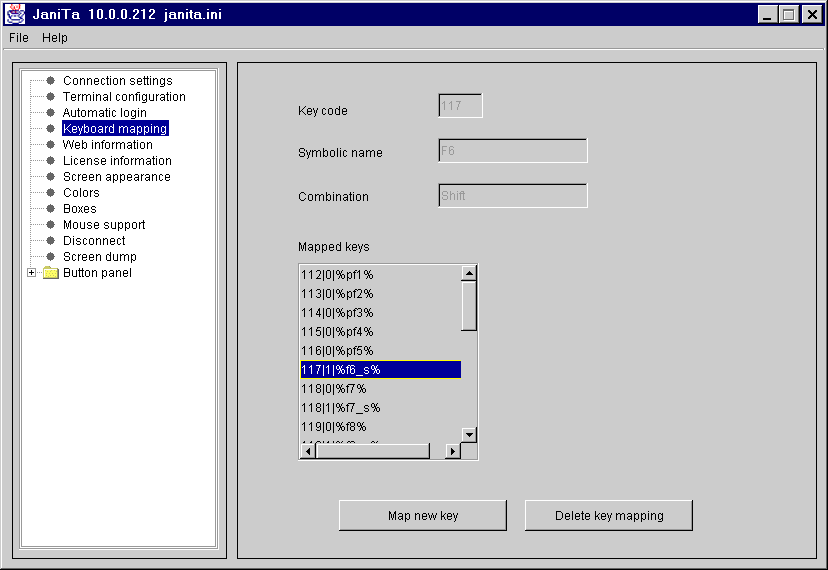828x570 pixels.
Task: Select mapped key 119|0|%f8%
Action: click(x=380, y=427)
